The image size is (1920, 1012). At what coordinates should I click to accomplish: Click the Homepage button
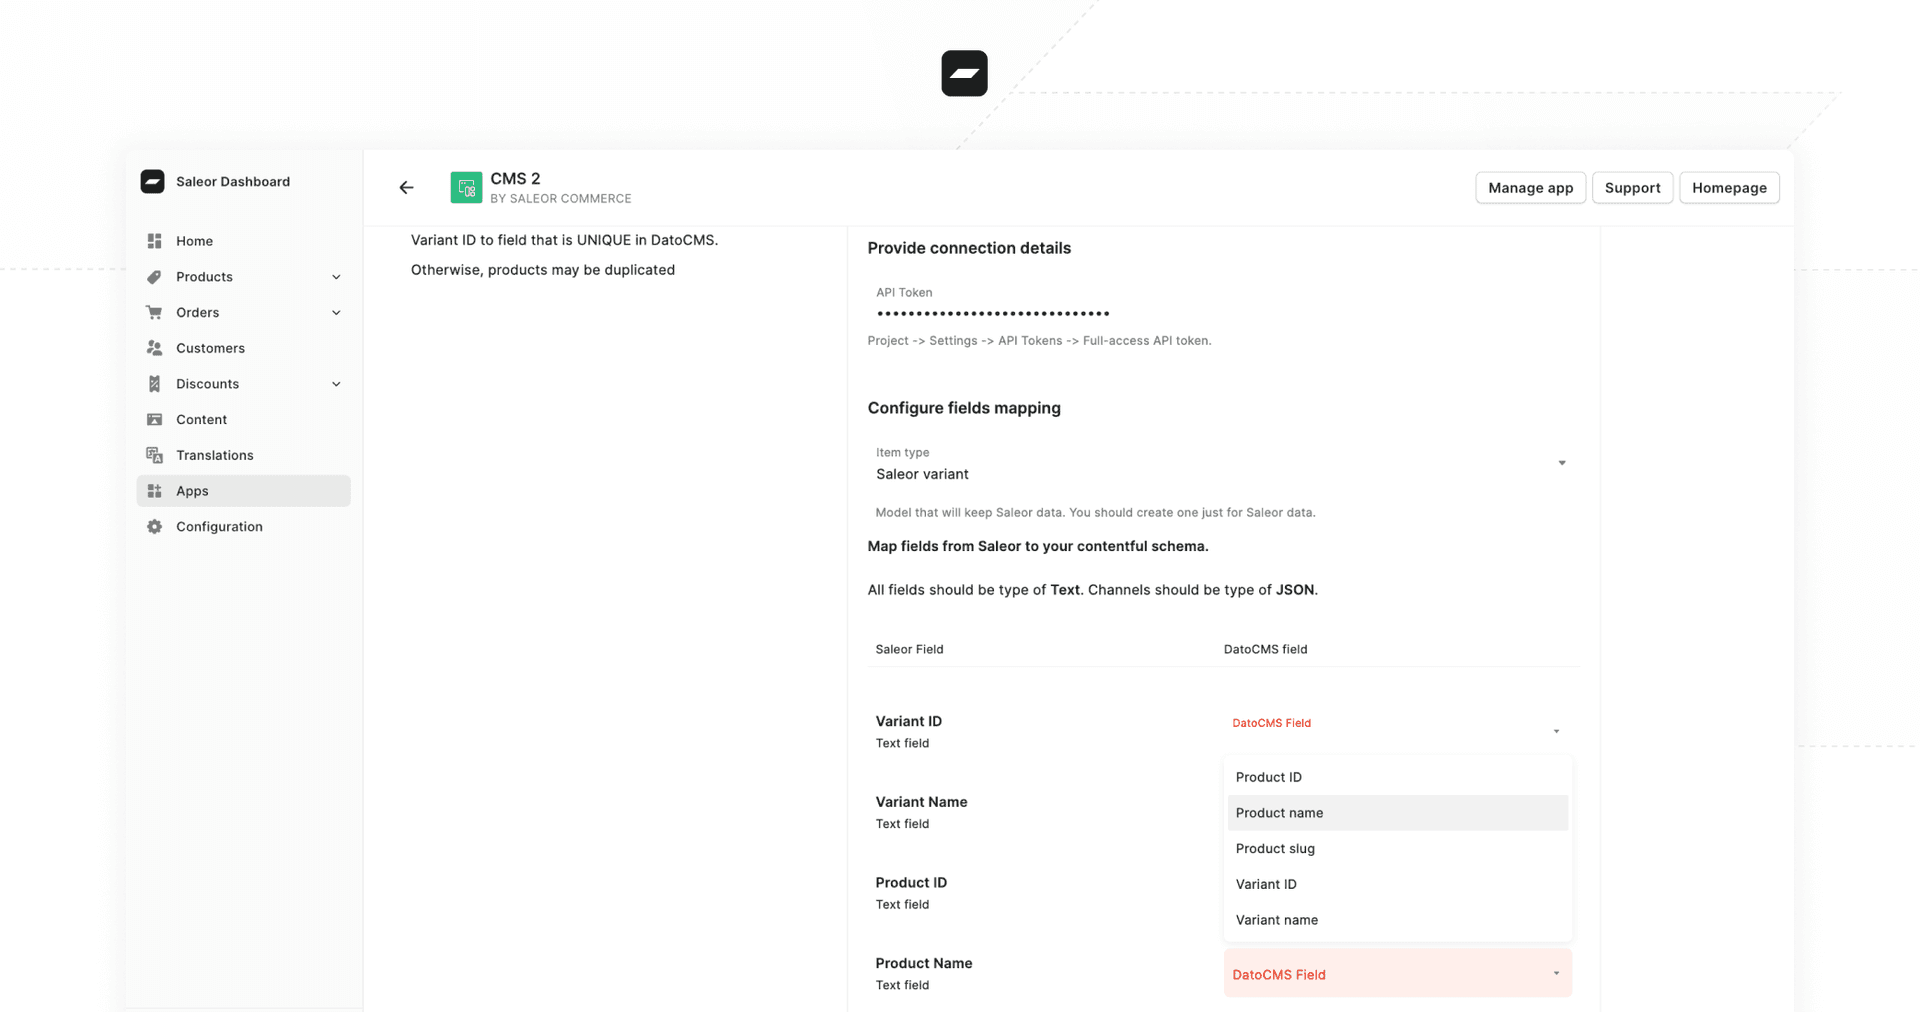1729,187
